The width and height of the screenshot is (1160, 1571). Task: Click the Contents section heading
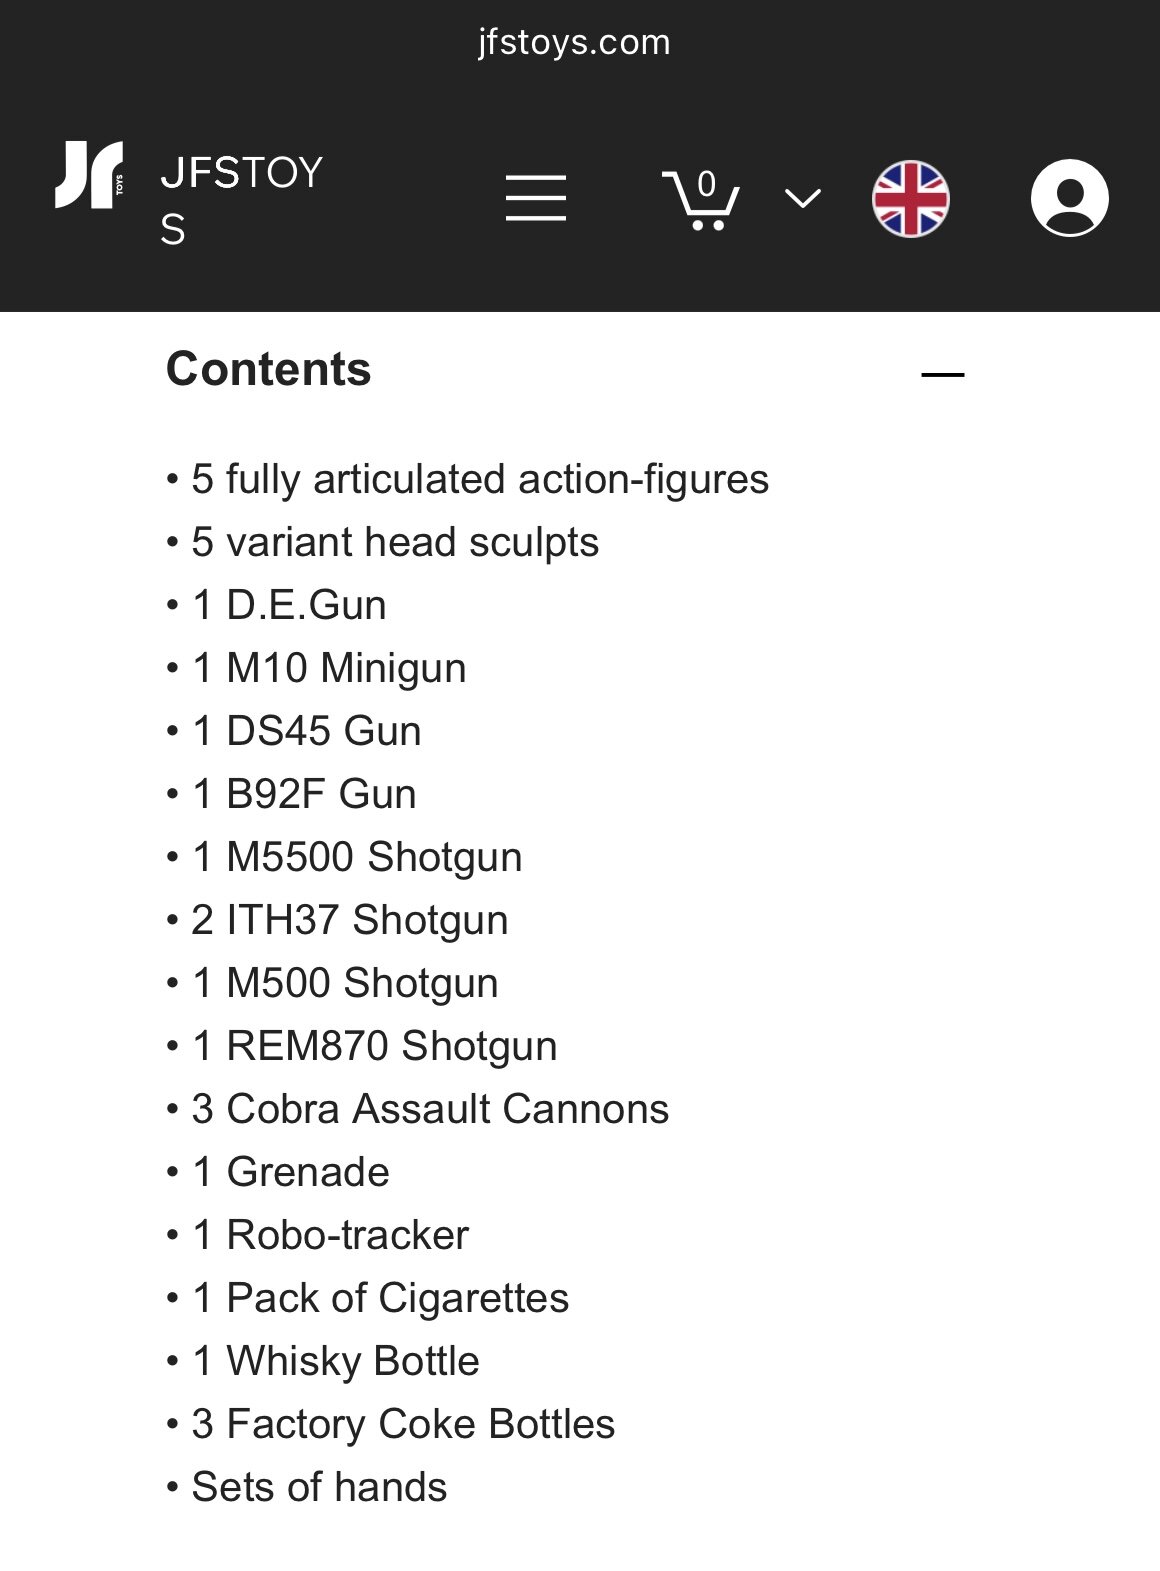[x=268, y=369]
